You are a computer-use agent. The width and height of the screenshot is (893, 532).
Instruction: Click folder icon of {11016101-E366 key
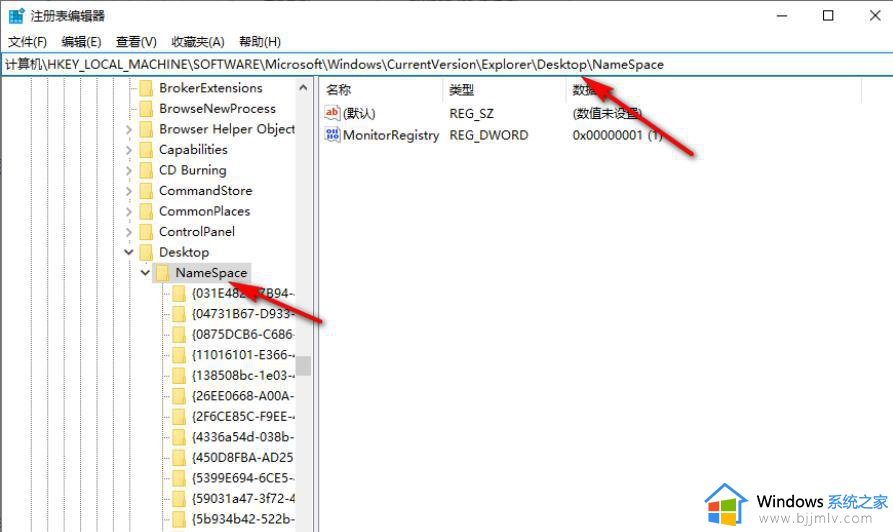click(179, 355)
